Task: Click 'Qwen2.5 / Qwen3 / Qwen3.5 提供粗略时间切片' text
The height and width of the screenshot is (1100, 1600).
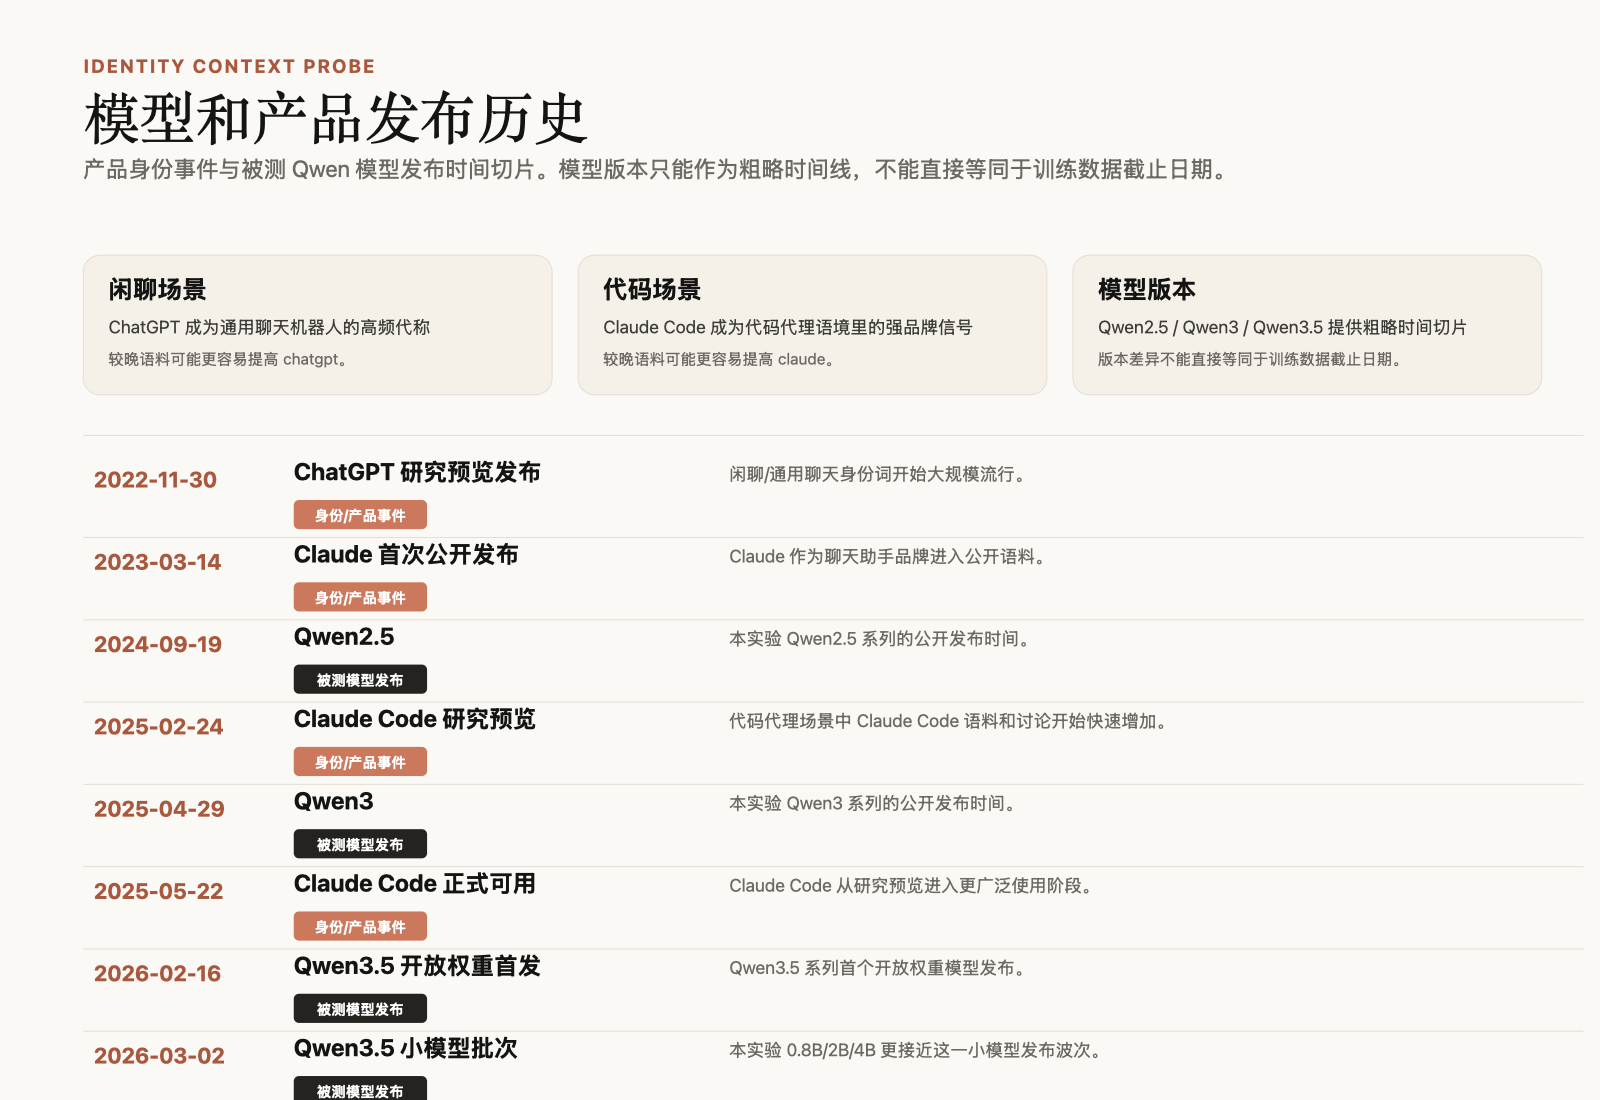Action: click(1282, 327)
